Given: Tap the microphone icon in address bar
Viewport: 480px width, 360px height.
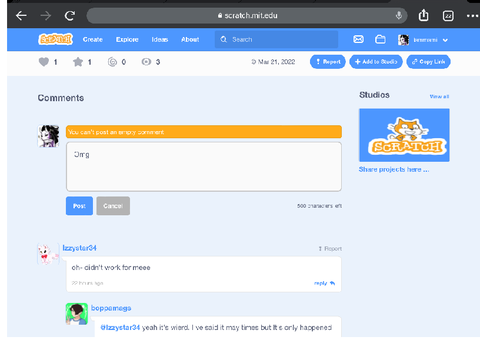Looking at the screenshot, I should 399,15.
